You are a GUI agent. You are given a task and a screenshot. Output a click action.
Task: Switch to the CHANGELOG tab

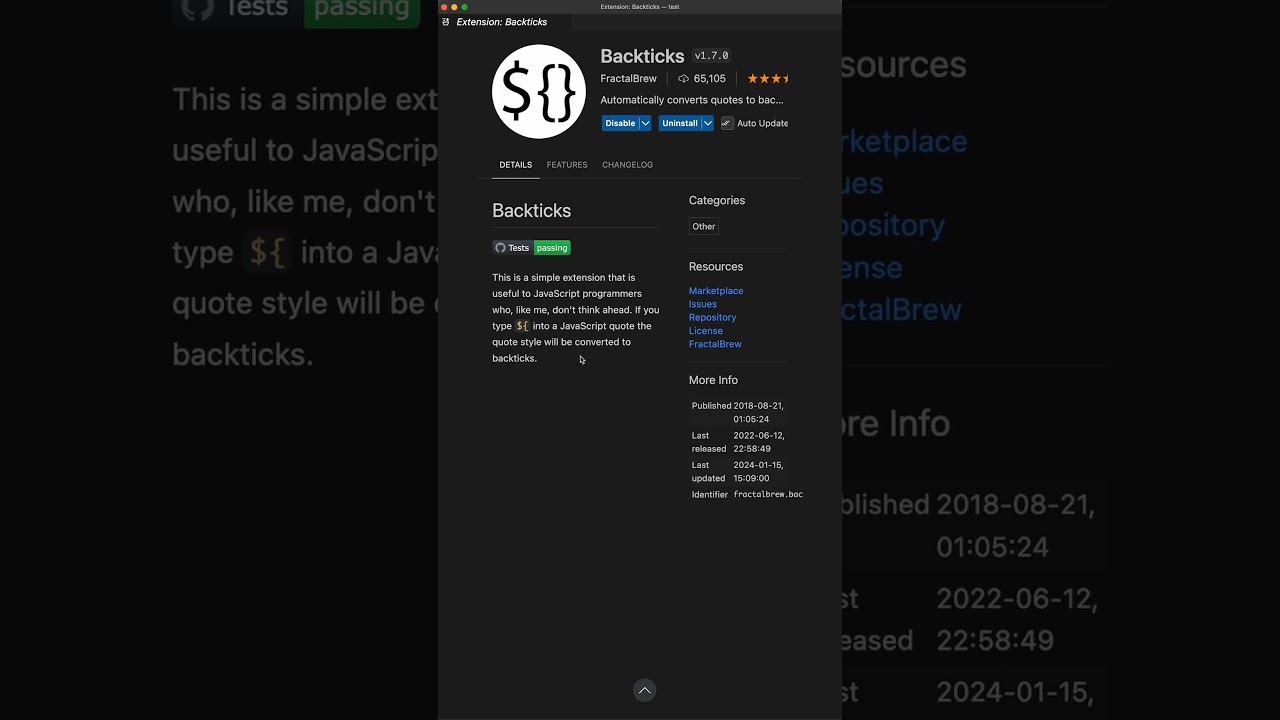click(x=627, y=165)
